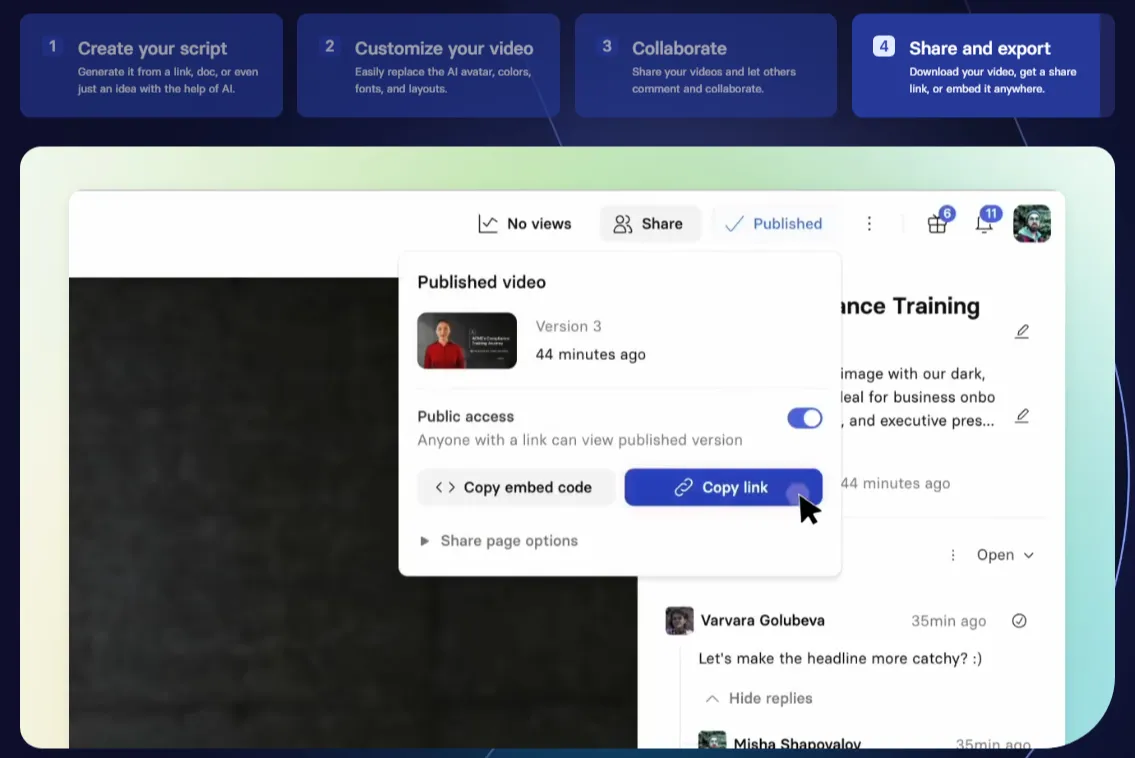Open the comments three-dot options menu

[953, 555]
